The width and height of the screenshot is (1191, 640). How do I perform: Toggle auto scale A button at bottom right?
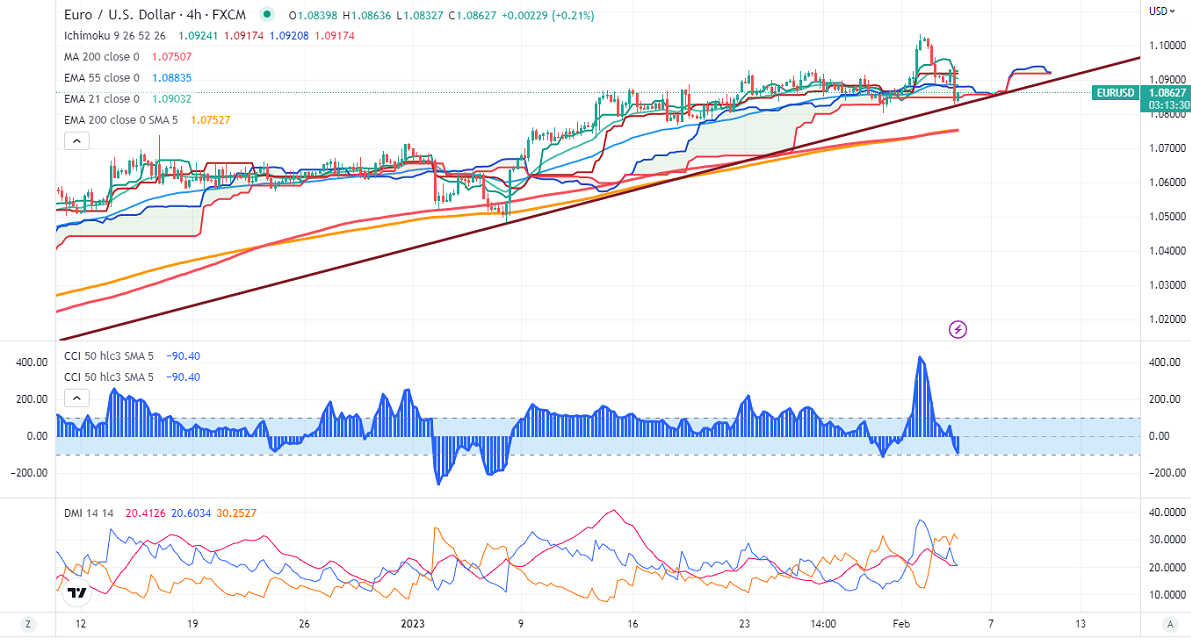coord(1165,624)
